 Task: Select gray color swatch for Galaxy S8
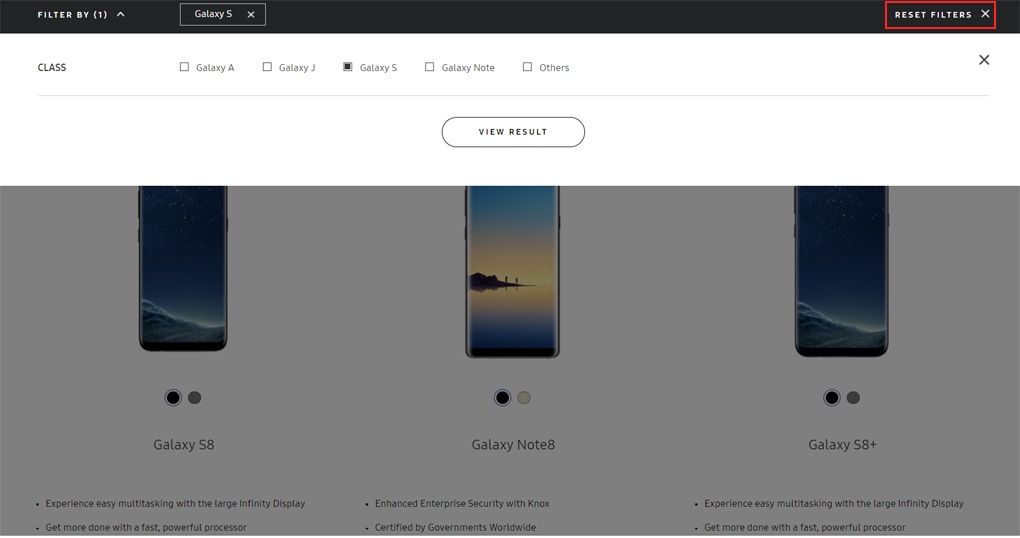[195, 397]
